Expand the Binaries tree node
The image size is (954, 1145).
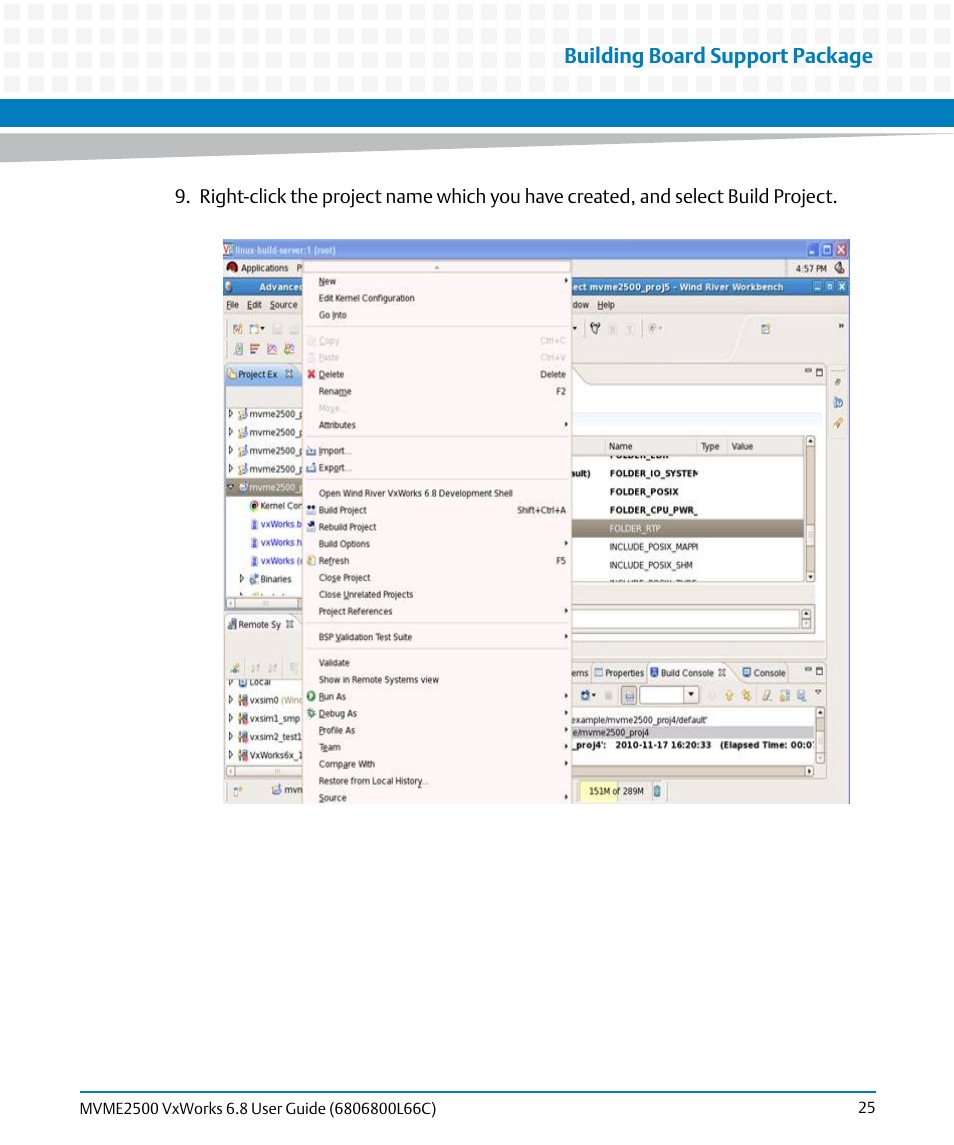(x=242, y=578)
